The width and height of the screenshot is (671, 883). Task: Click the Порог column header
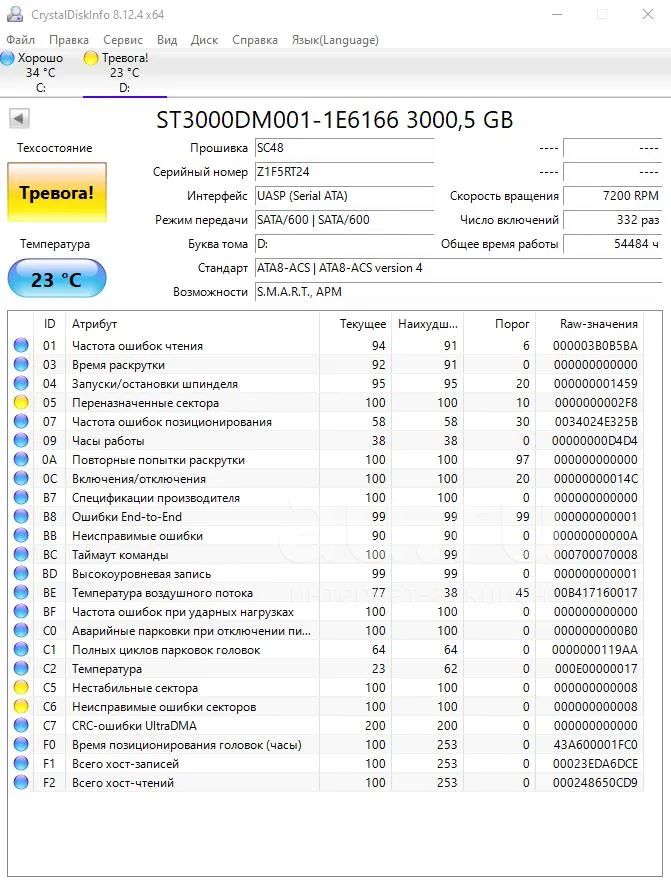click(499, 324)
